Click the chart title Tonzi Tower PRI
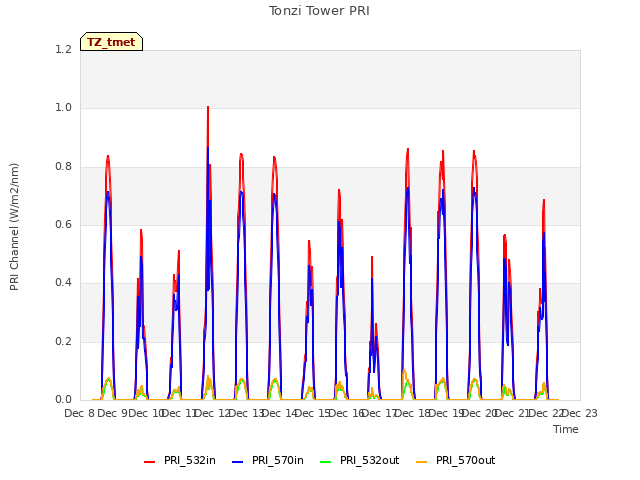Image resolution: width=640 pixels, height=480 pixels. coord(319,11)
